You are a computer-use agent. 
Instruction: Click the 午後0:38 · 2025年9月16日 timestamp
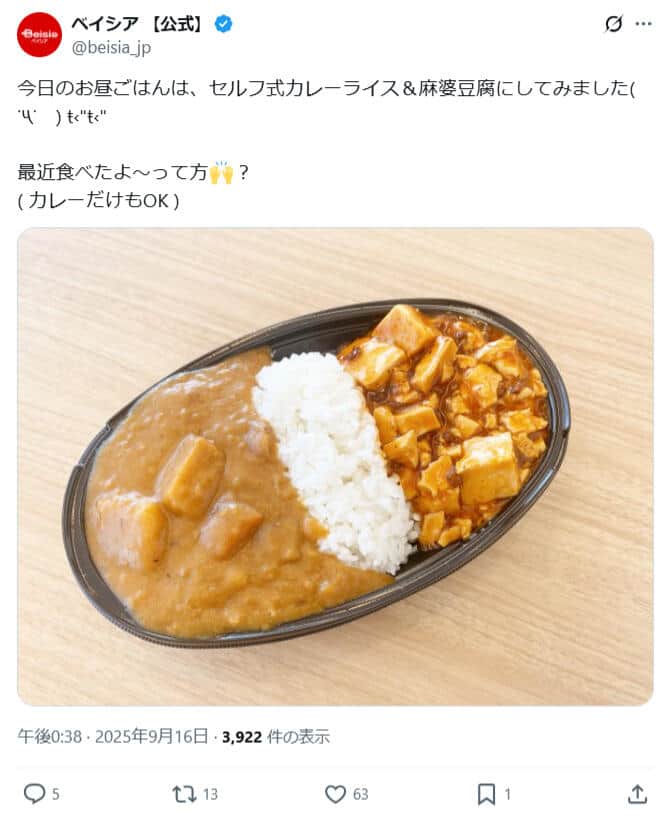pyautogui.click(x=113, y=736)
